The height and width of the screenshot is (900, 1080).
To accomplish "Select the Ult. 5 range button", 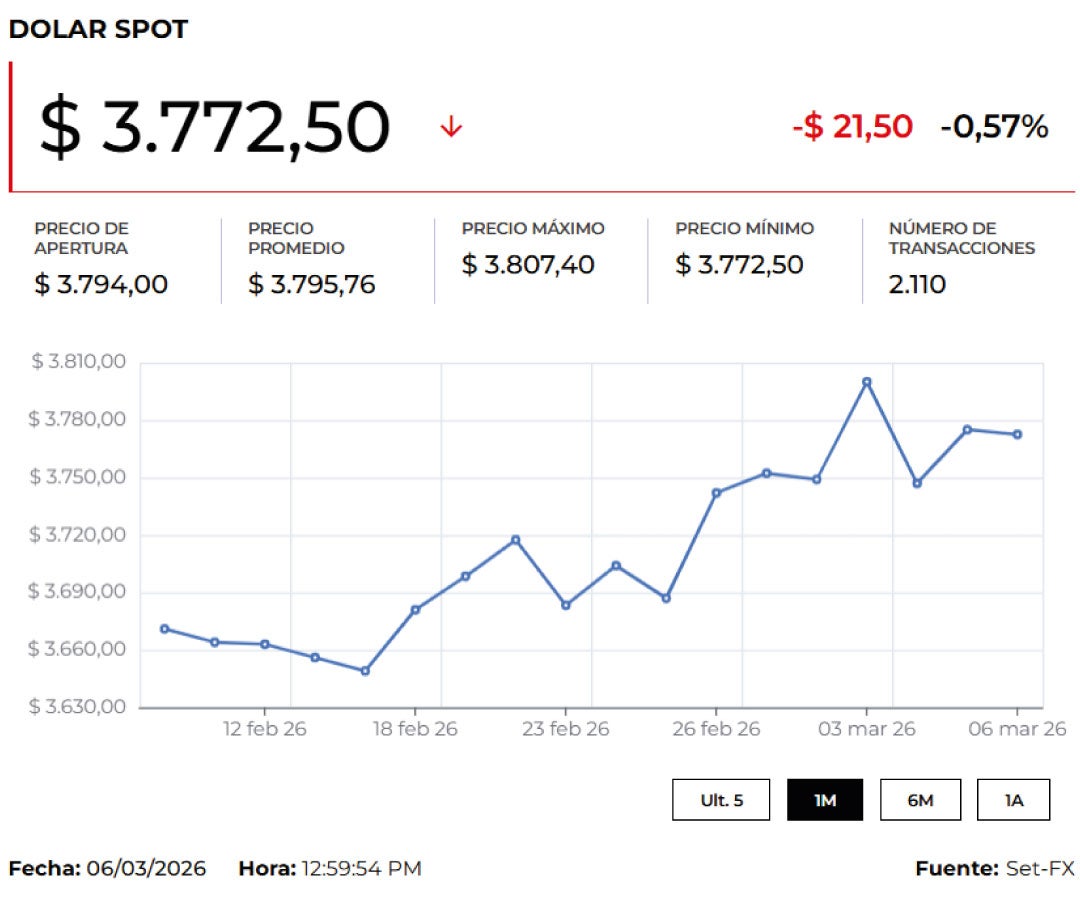I will [x=721, y=800].
